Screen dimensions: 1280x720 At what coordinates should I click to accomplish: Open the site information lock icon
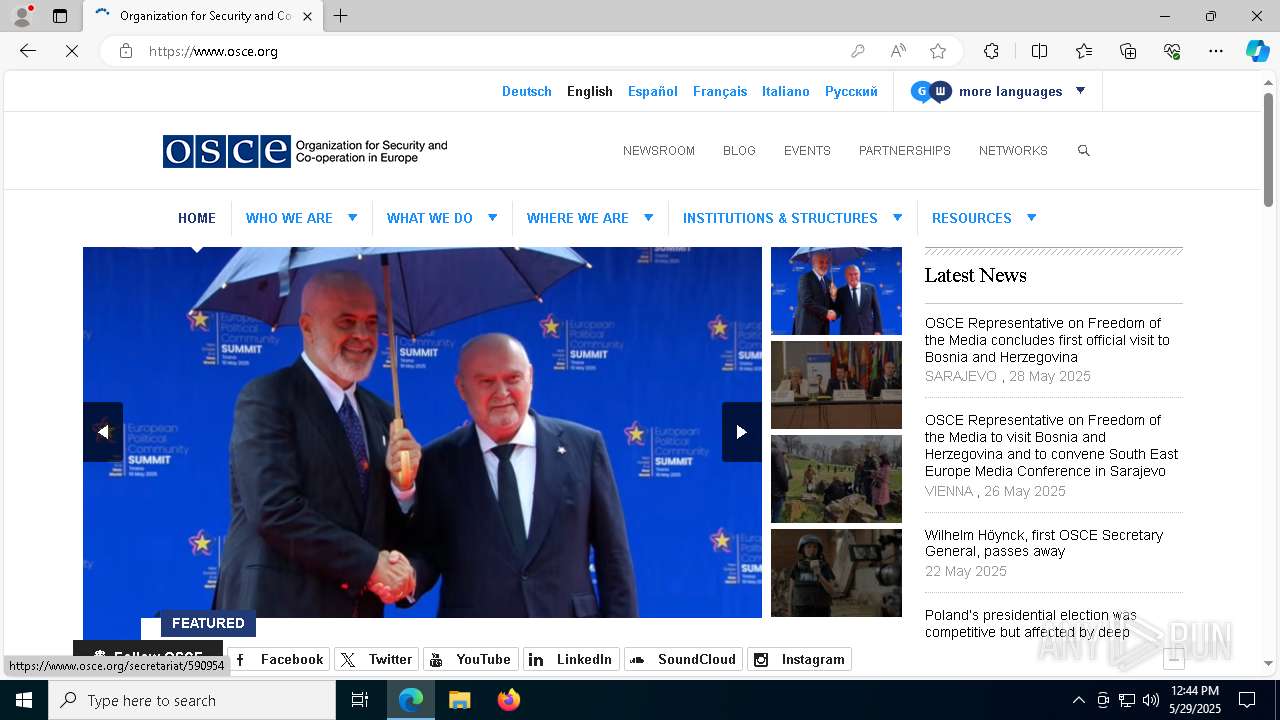pos(126,51)
